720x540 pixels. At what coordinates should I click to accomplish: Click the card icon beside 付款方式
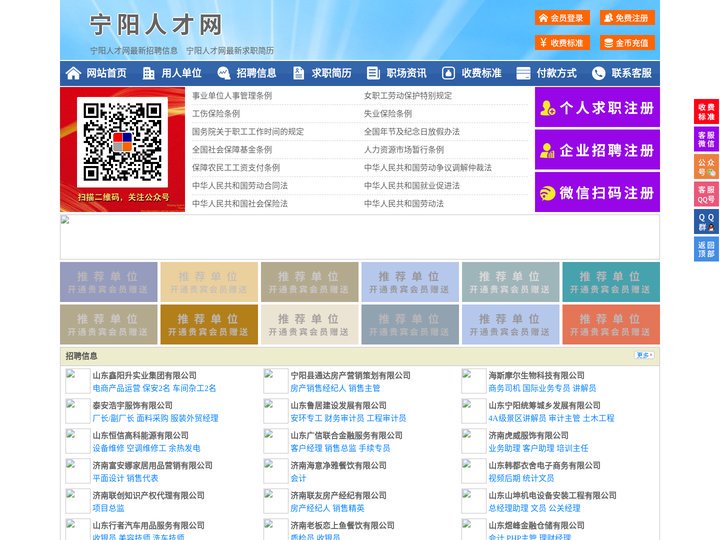tap(523, 73)
